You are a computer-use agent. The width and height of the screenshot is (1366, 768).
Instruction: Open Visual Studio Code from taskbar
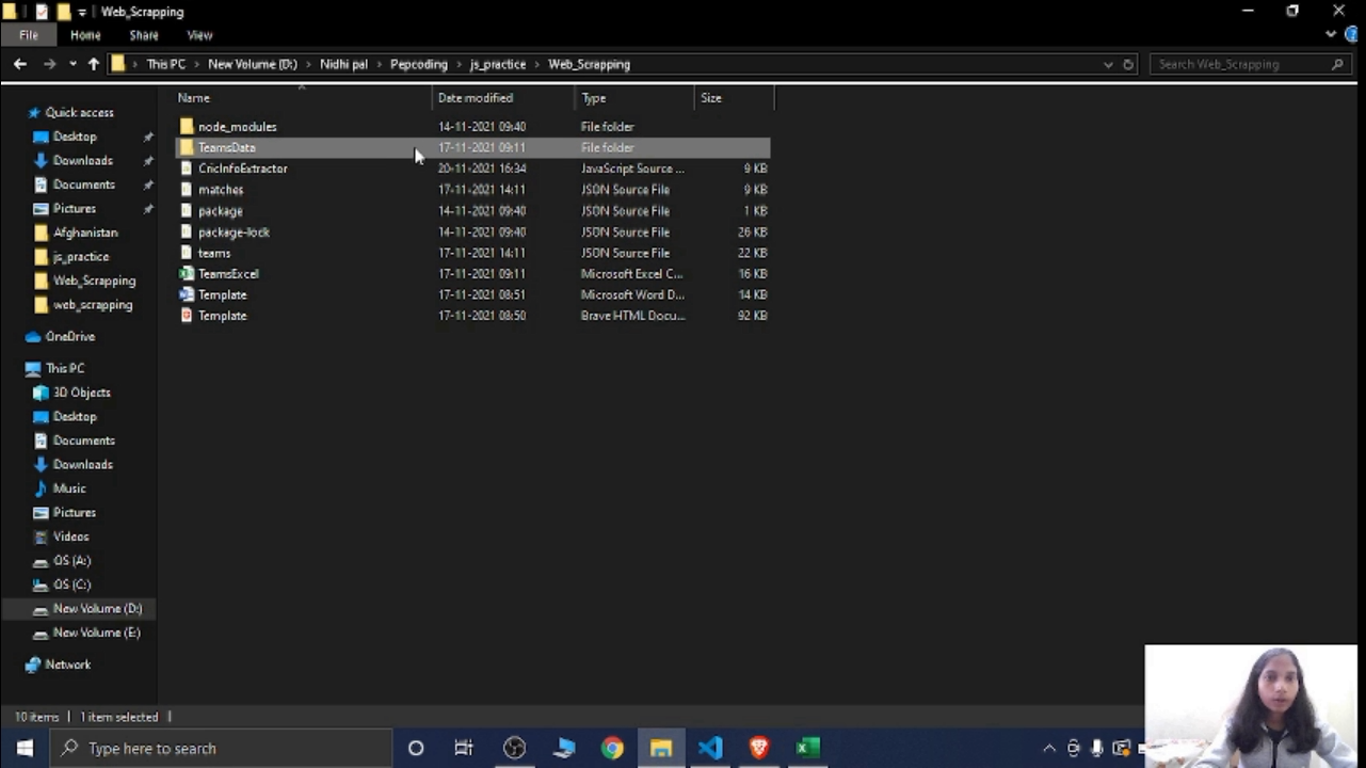(x=710, y=748)
